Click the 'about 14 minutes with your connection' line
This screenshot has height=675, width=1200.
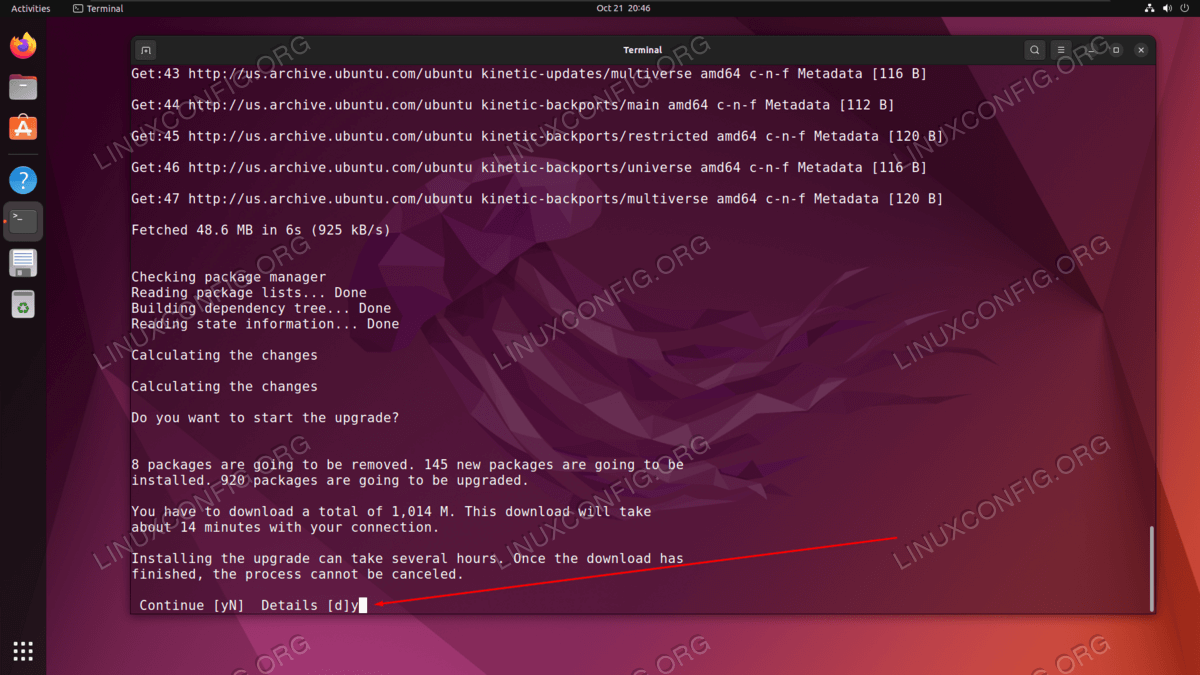pos(285,527)
